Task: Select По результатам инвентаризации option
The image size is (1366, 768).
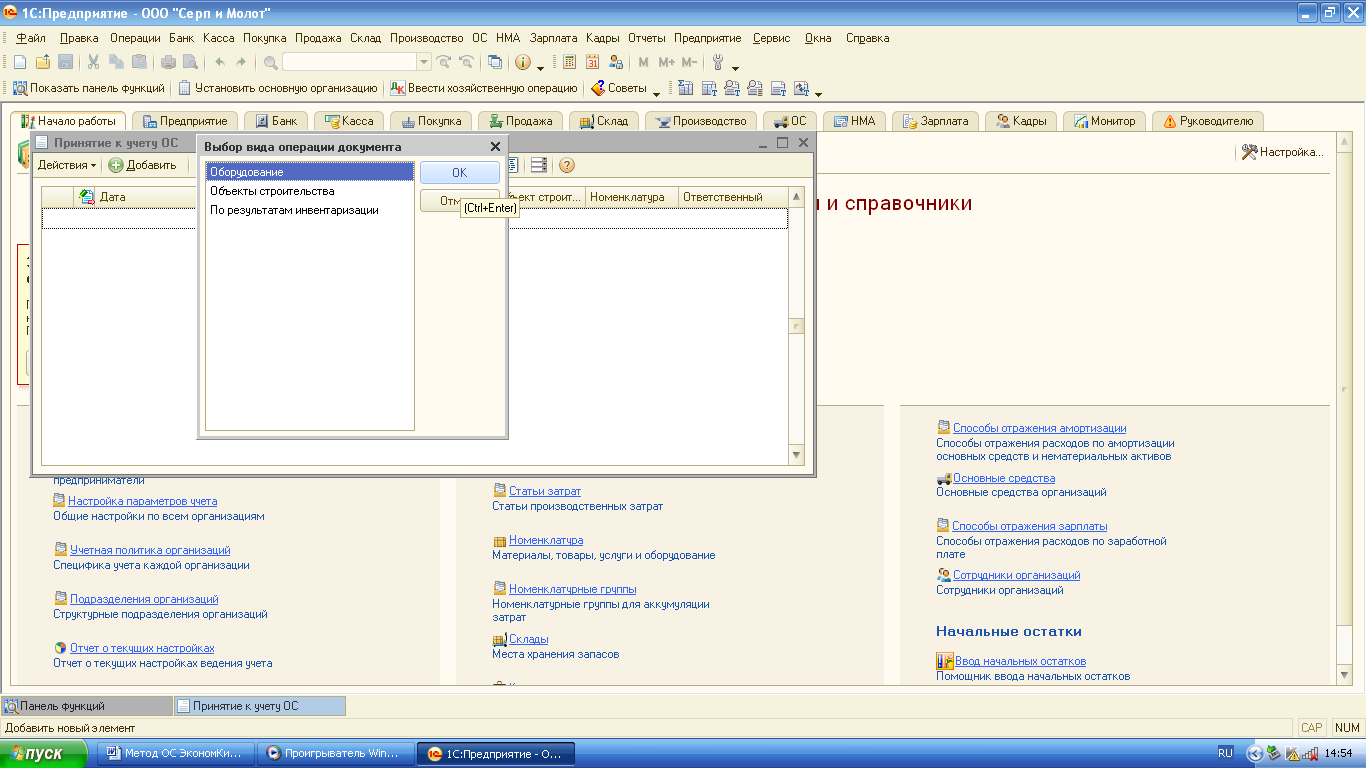Action: pos(309,210)
